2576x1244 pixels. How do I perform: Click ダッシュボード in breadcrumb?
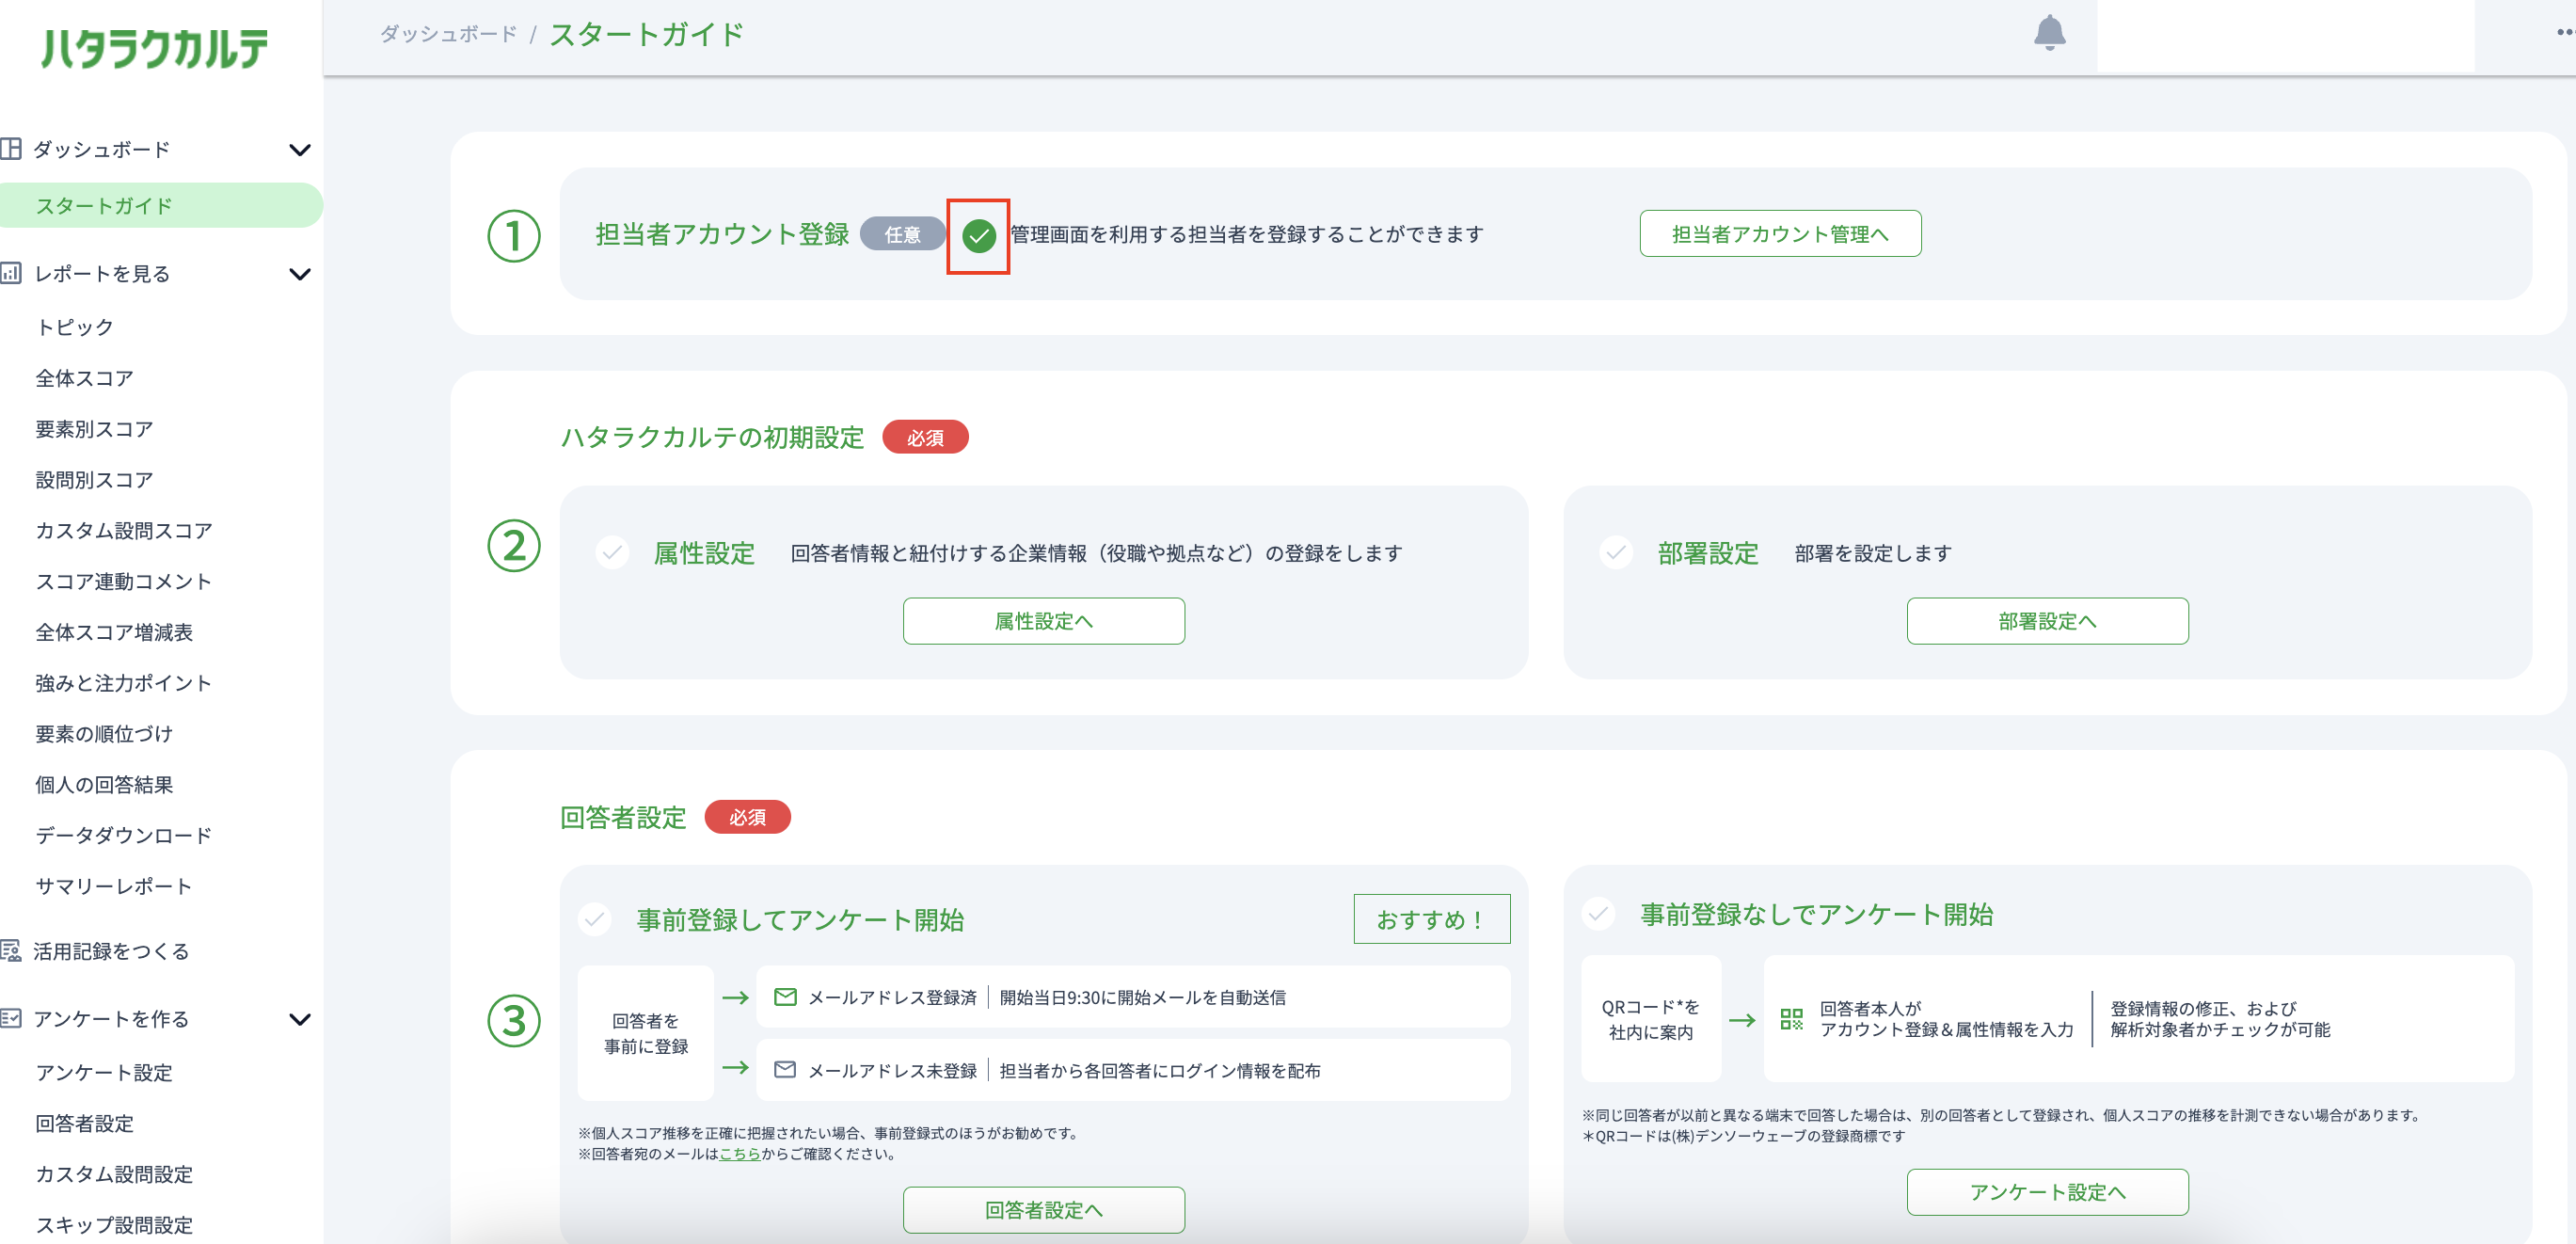tap(449, 34)
